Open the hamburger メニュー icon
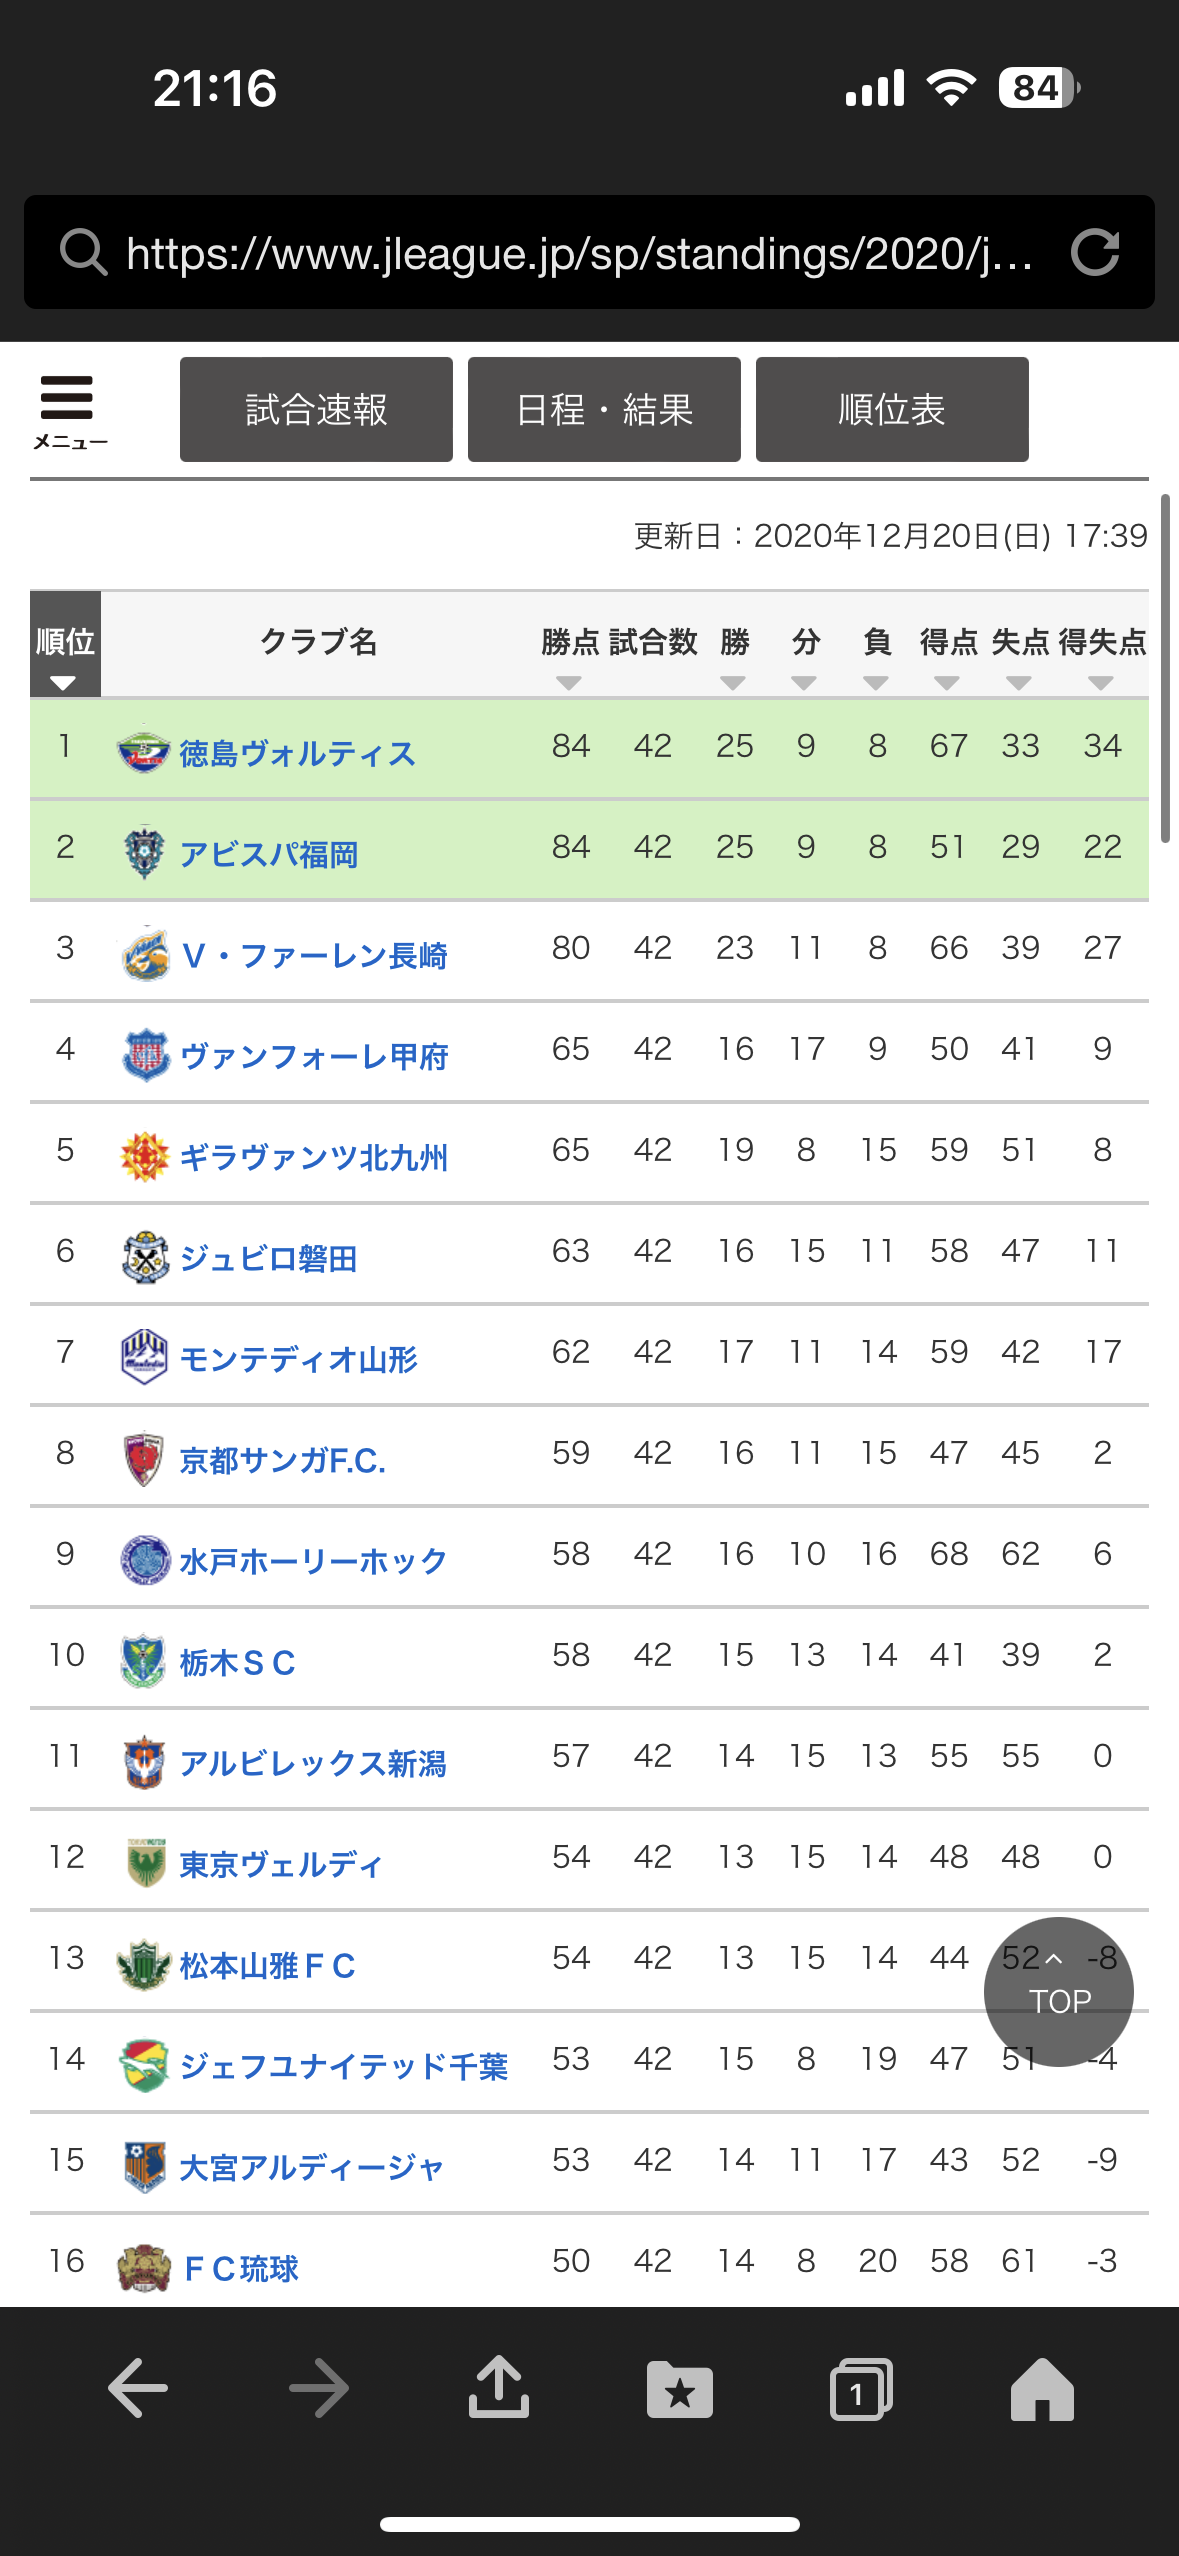This screenshot has height=2556, width=1179. pos(68,411)
